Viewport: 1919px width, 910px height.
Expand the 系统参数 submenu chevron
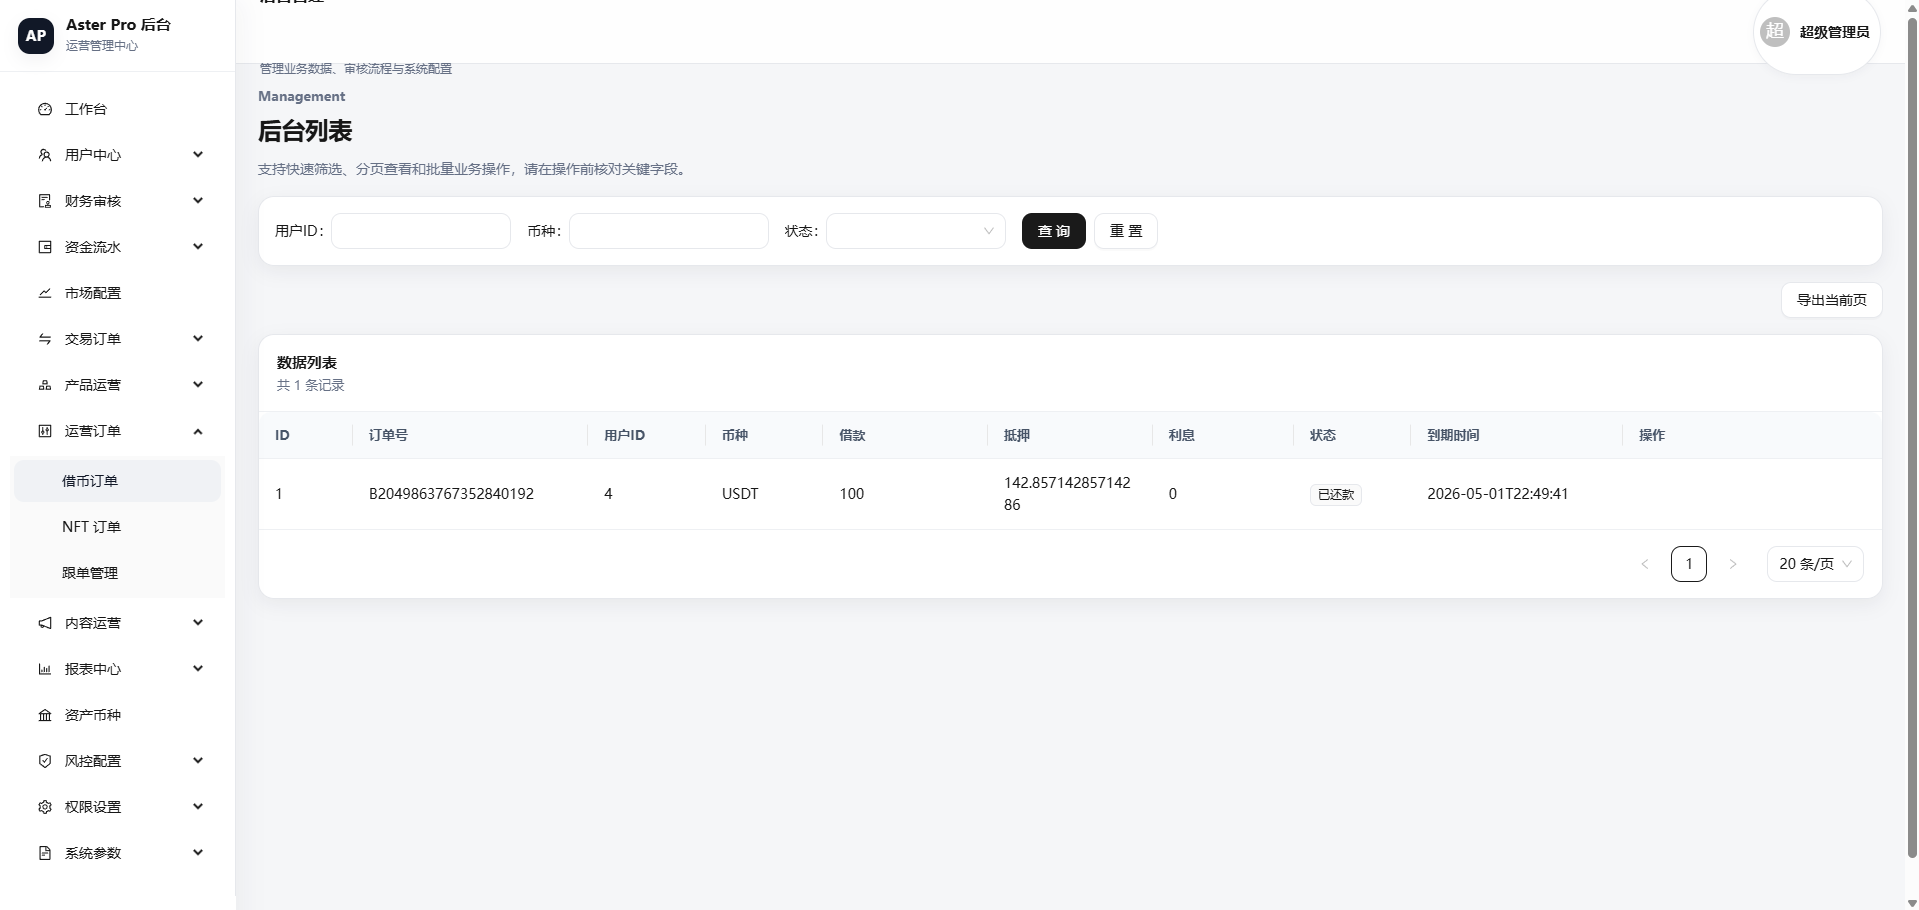pos(198,852)
